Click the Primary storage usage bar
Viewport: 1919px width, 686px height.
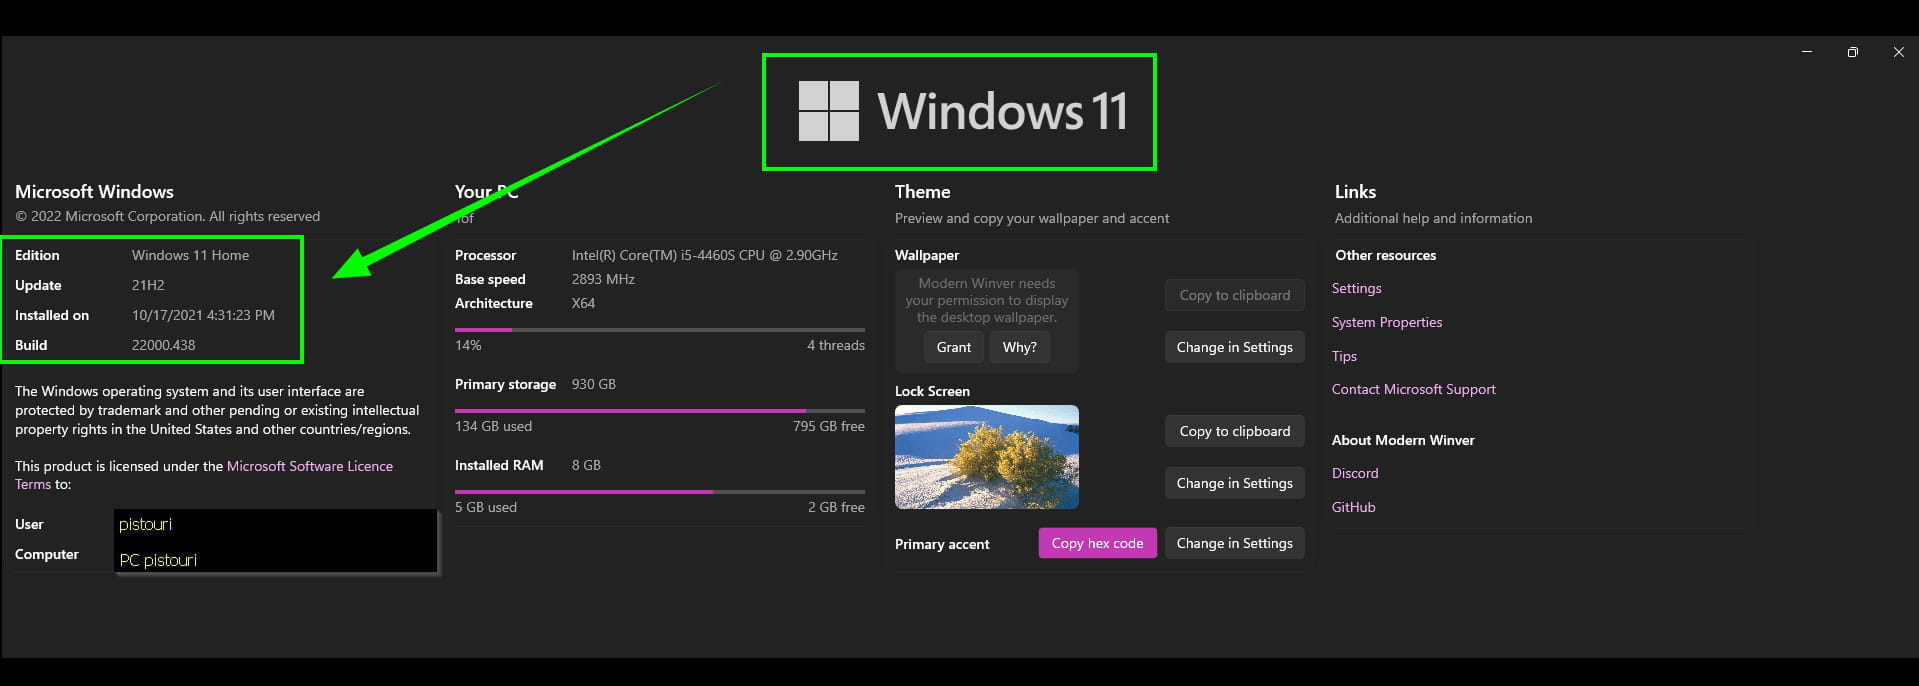tap(660, 410)
